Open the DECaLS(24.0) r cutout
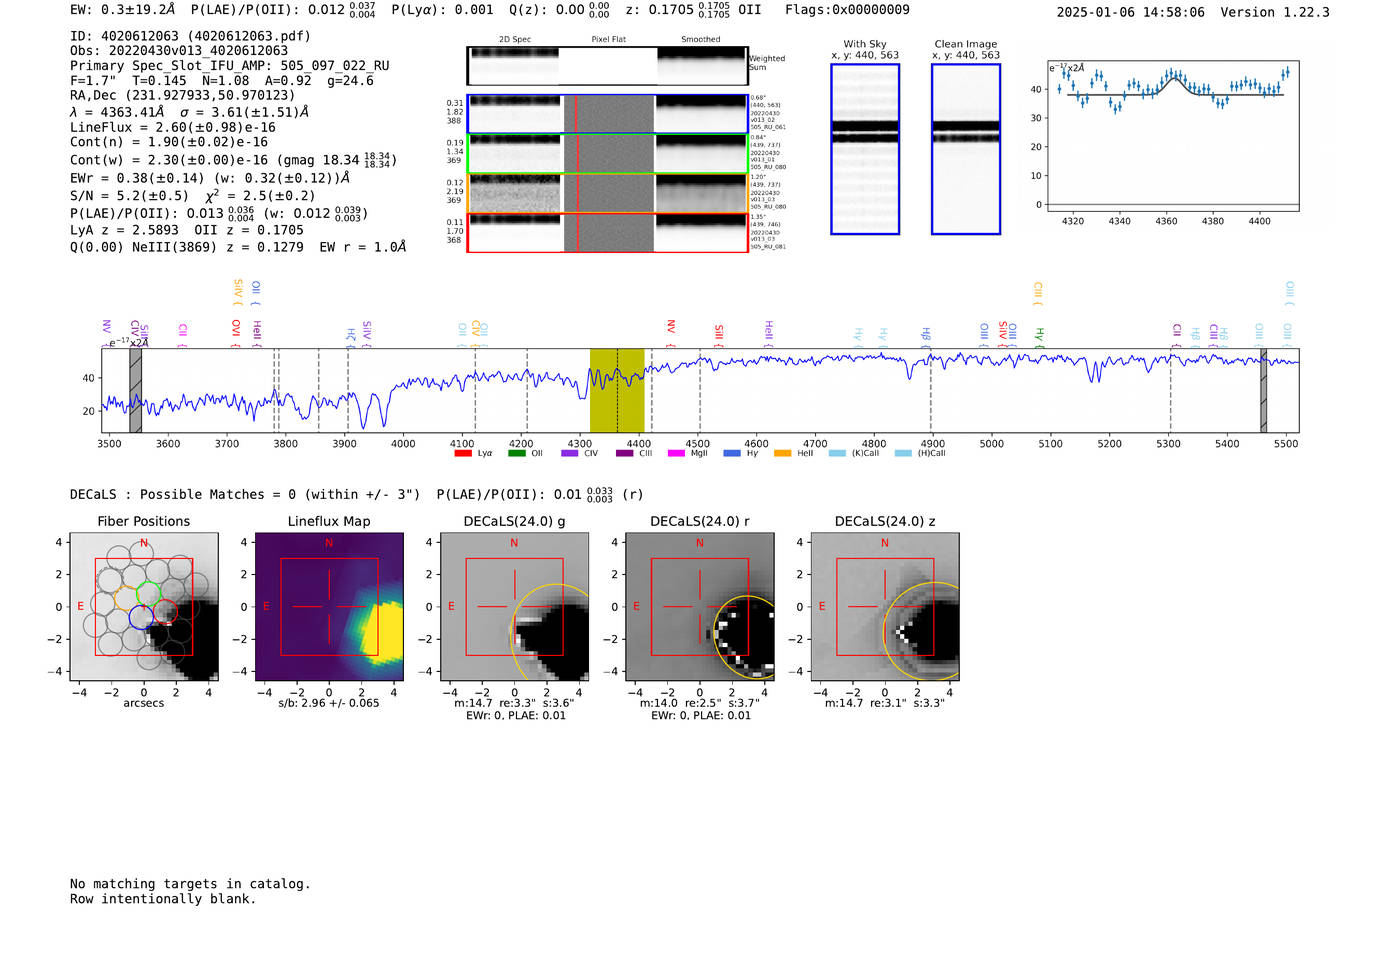This screenshot has height=953, width=1400. point(700,607)
